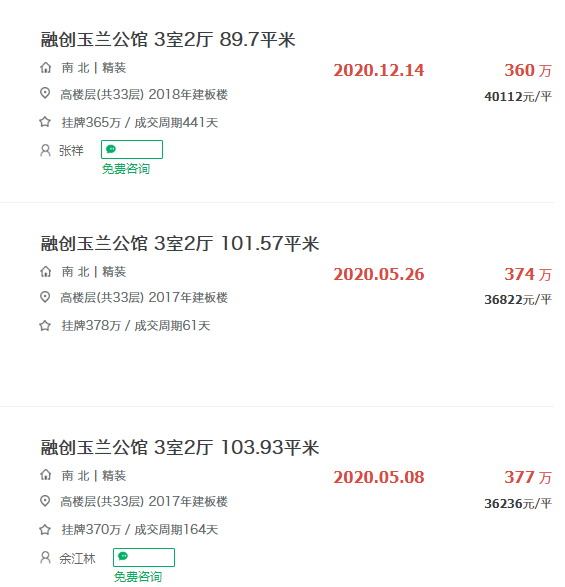
Task: Click 免费咨询 under agent 余江林
Action: 138,577
